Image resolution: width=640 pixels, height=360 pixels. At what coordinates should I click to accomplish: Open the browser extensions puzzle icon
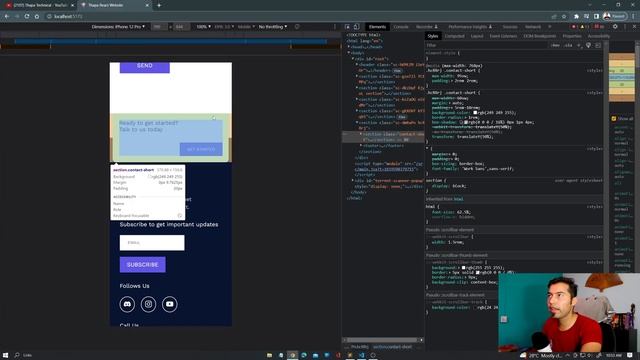(x=576, y=16)
